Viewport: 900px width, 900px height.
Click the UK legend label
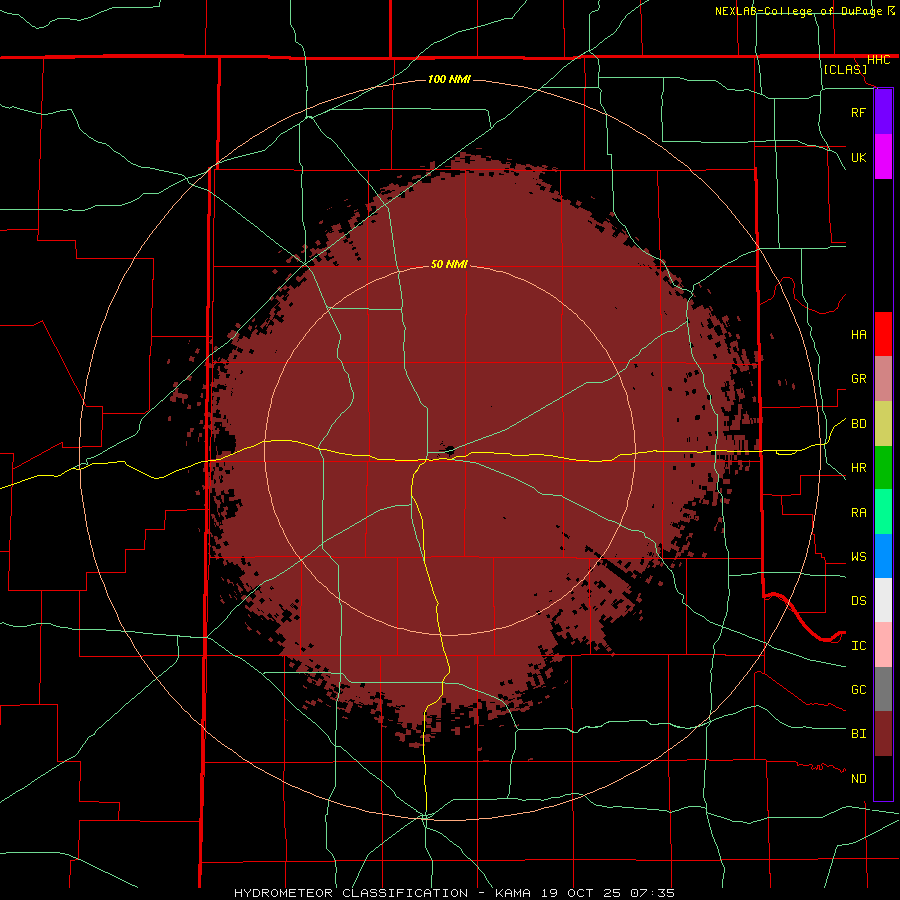point(858,157)
